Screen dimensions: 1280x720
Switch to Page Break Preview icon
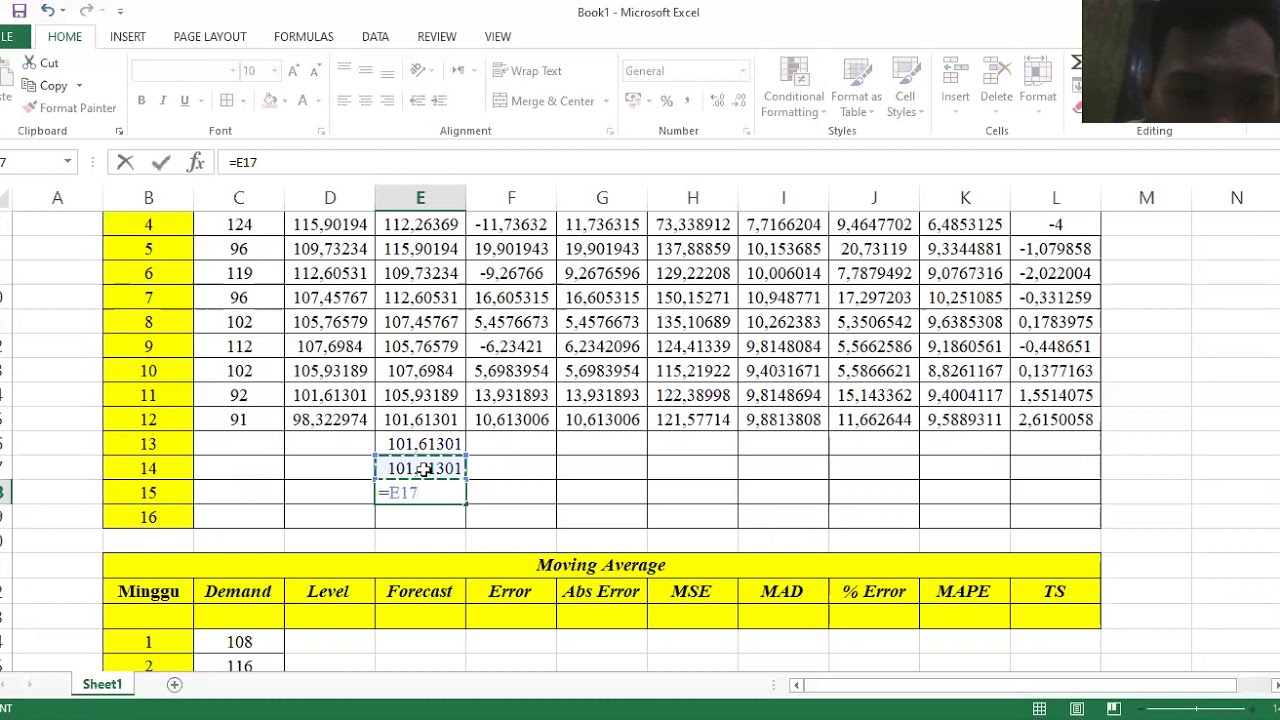point(1114,709)
